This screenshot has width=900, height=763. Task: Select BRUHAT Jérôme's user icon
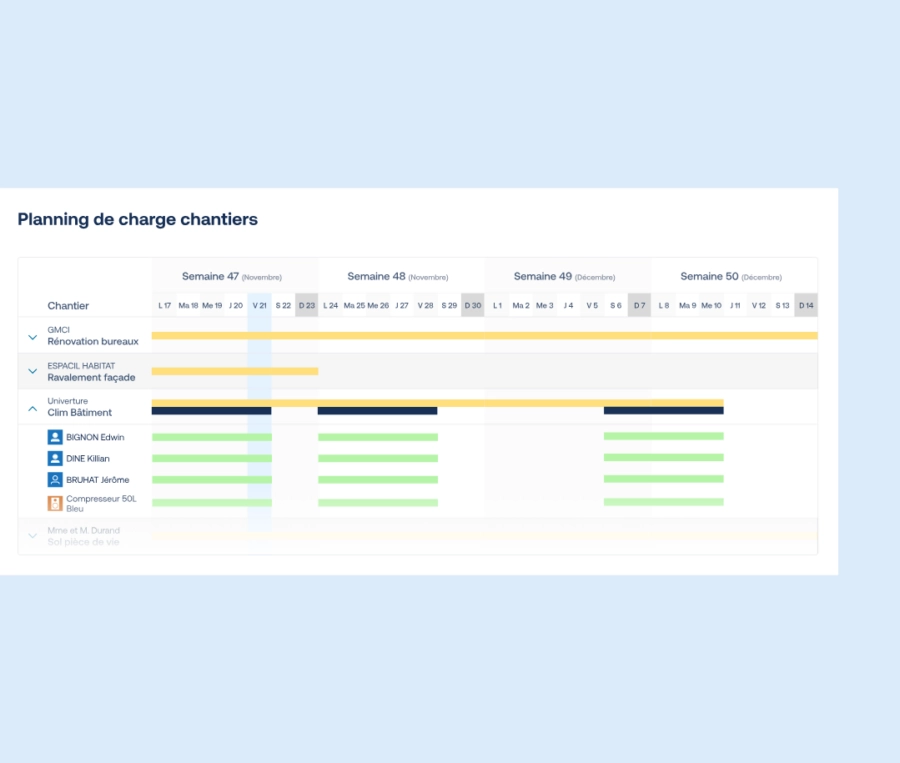(x=55, y=479)
